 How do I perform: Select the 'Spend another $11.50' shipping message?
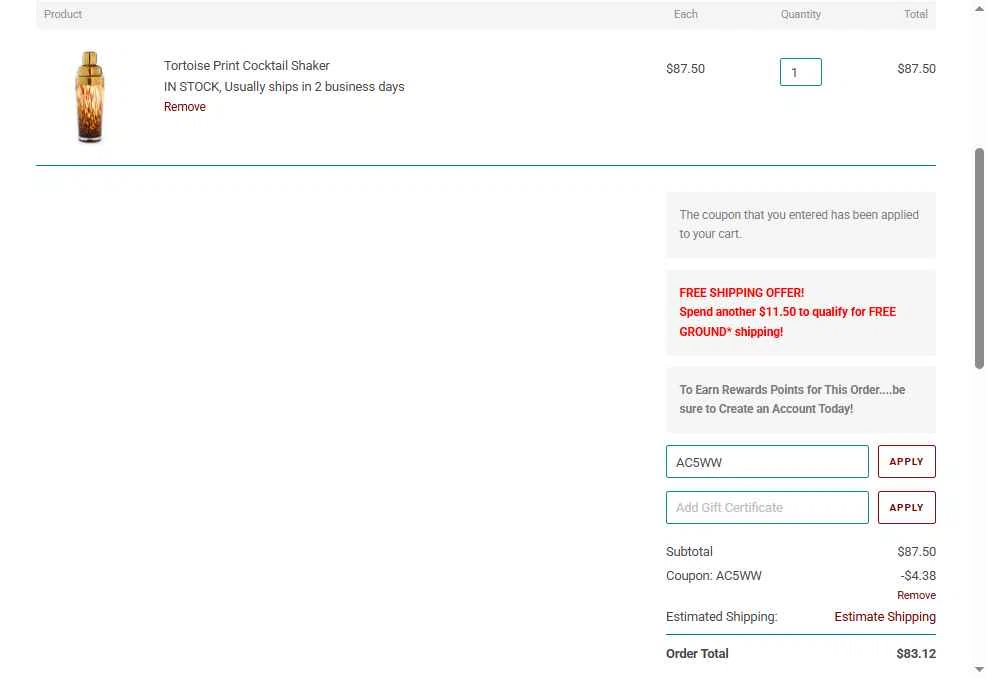coord(787,322)
